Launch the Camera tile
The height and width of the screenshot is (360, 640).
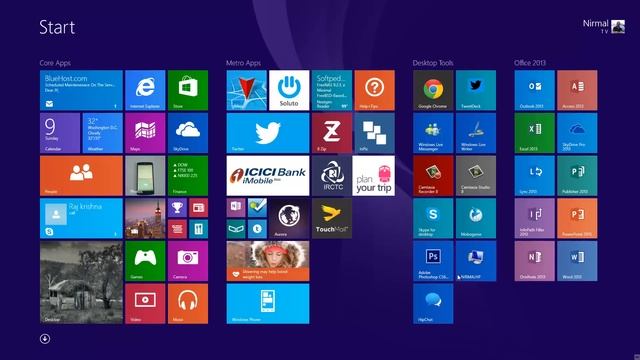[x=188, y=261]
